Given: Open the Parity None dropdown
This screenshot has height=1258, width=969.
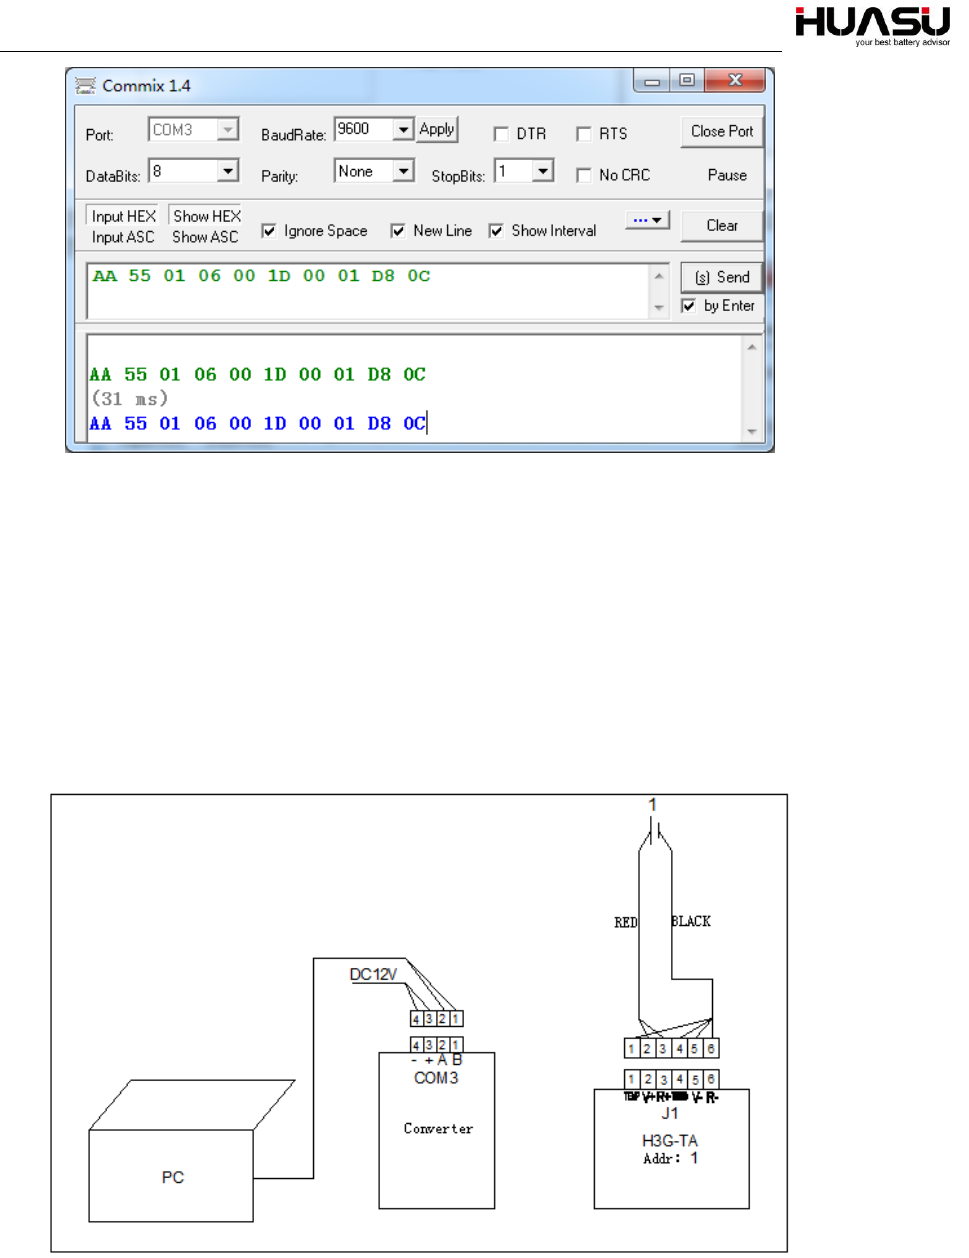Looking at the screenshot, I should [403, 171].
